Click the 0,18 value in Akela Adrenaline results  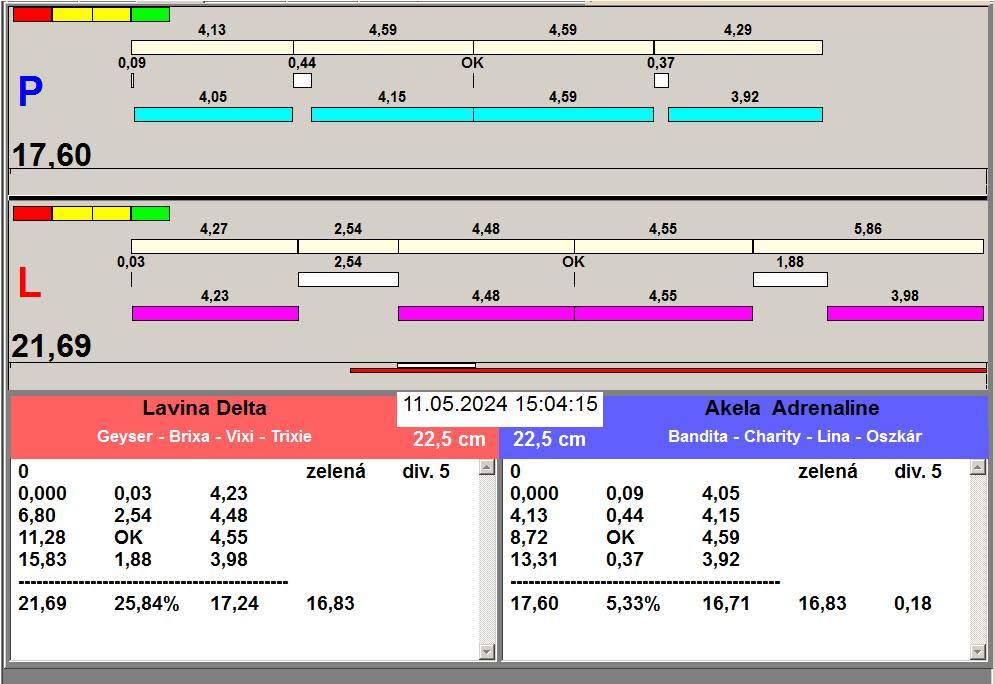point(913,603)
